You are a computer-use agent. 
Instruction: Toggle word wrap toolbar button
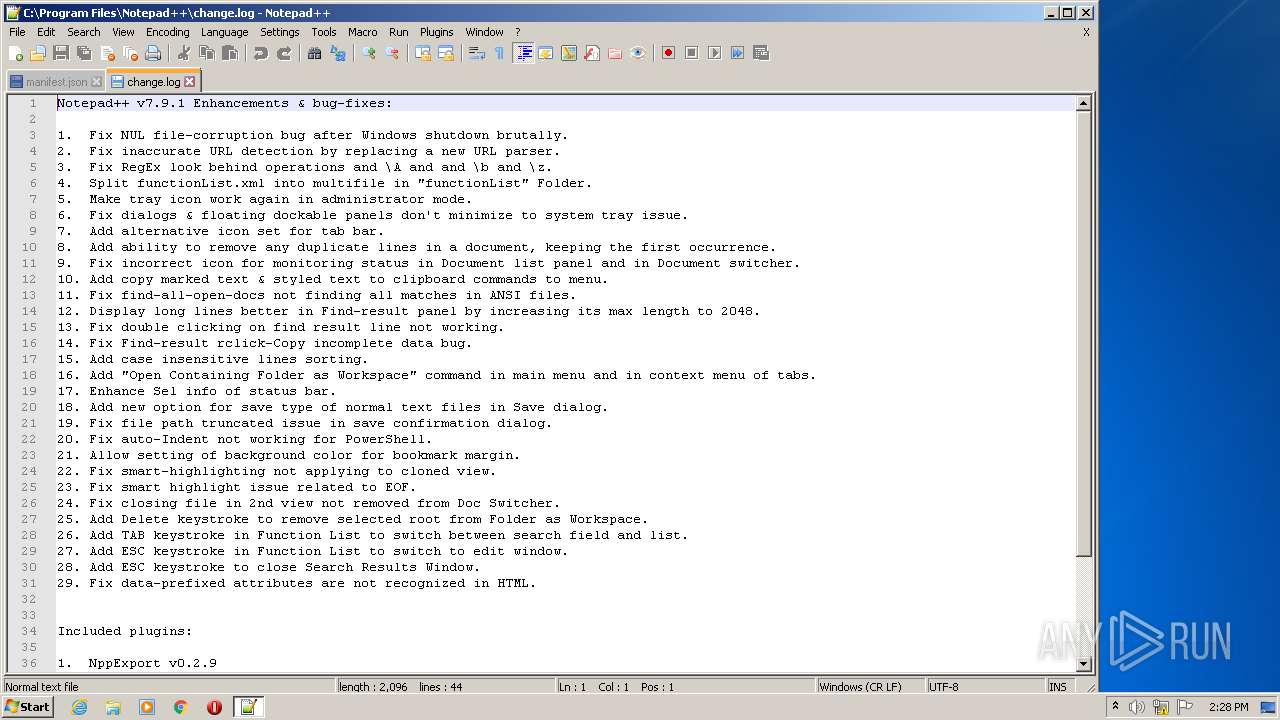(x=476, y=53)
